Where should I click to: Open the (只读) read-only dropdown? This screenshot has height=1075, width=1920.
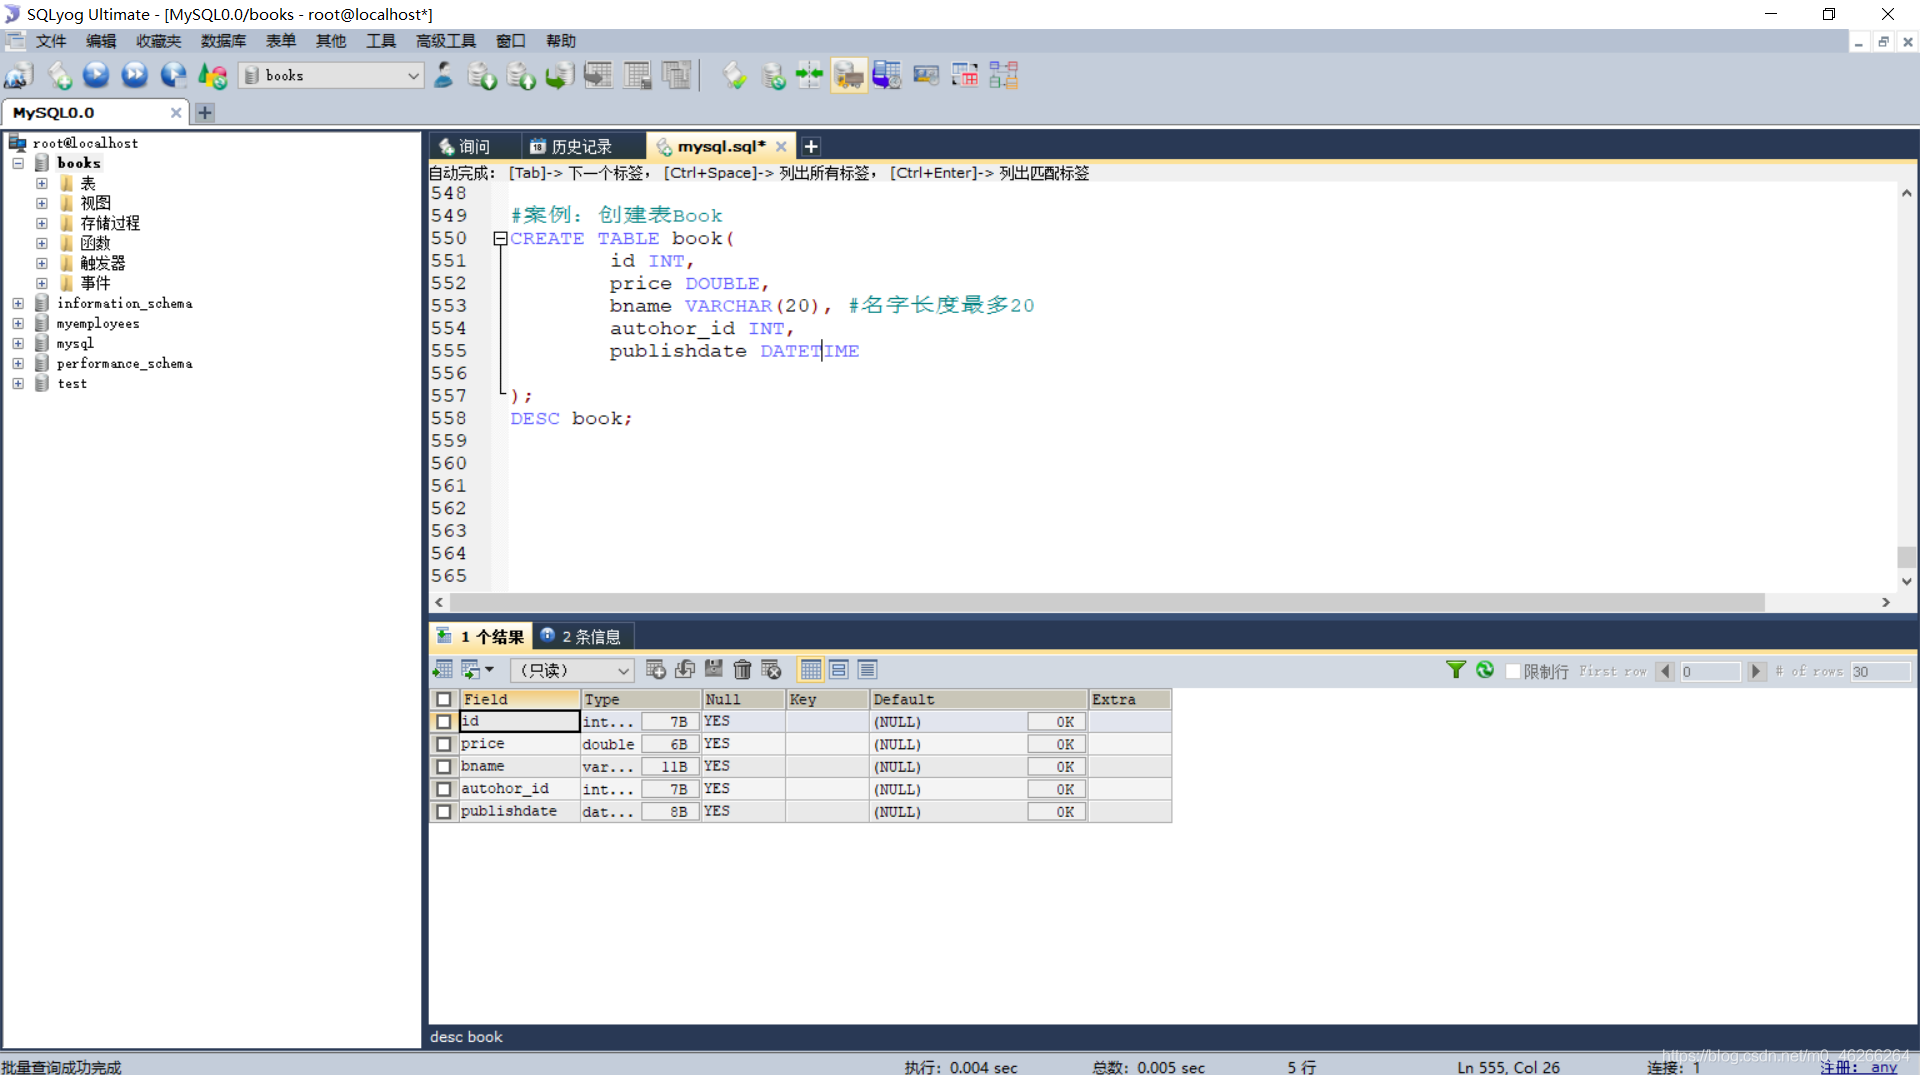point(573,670)
